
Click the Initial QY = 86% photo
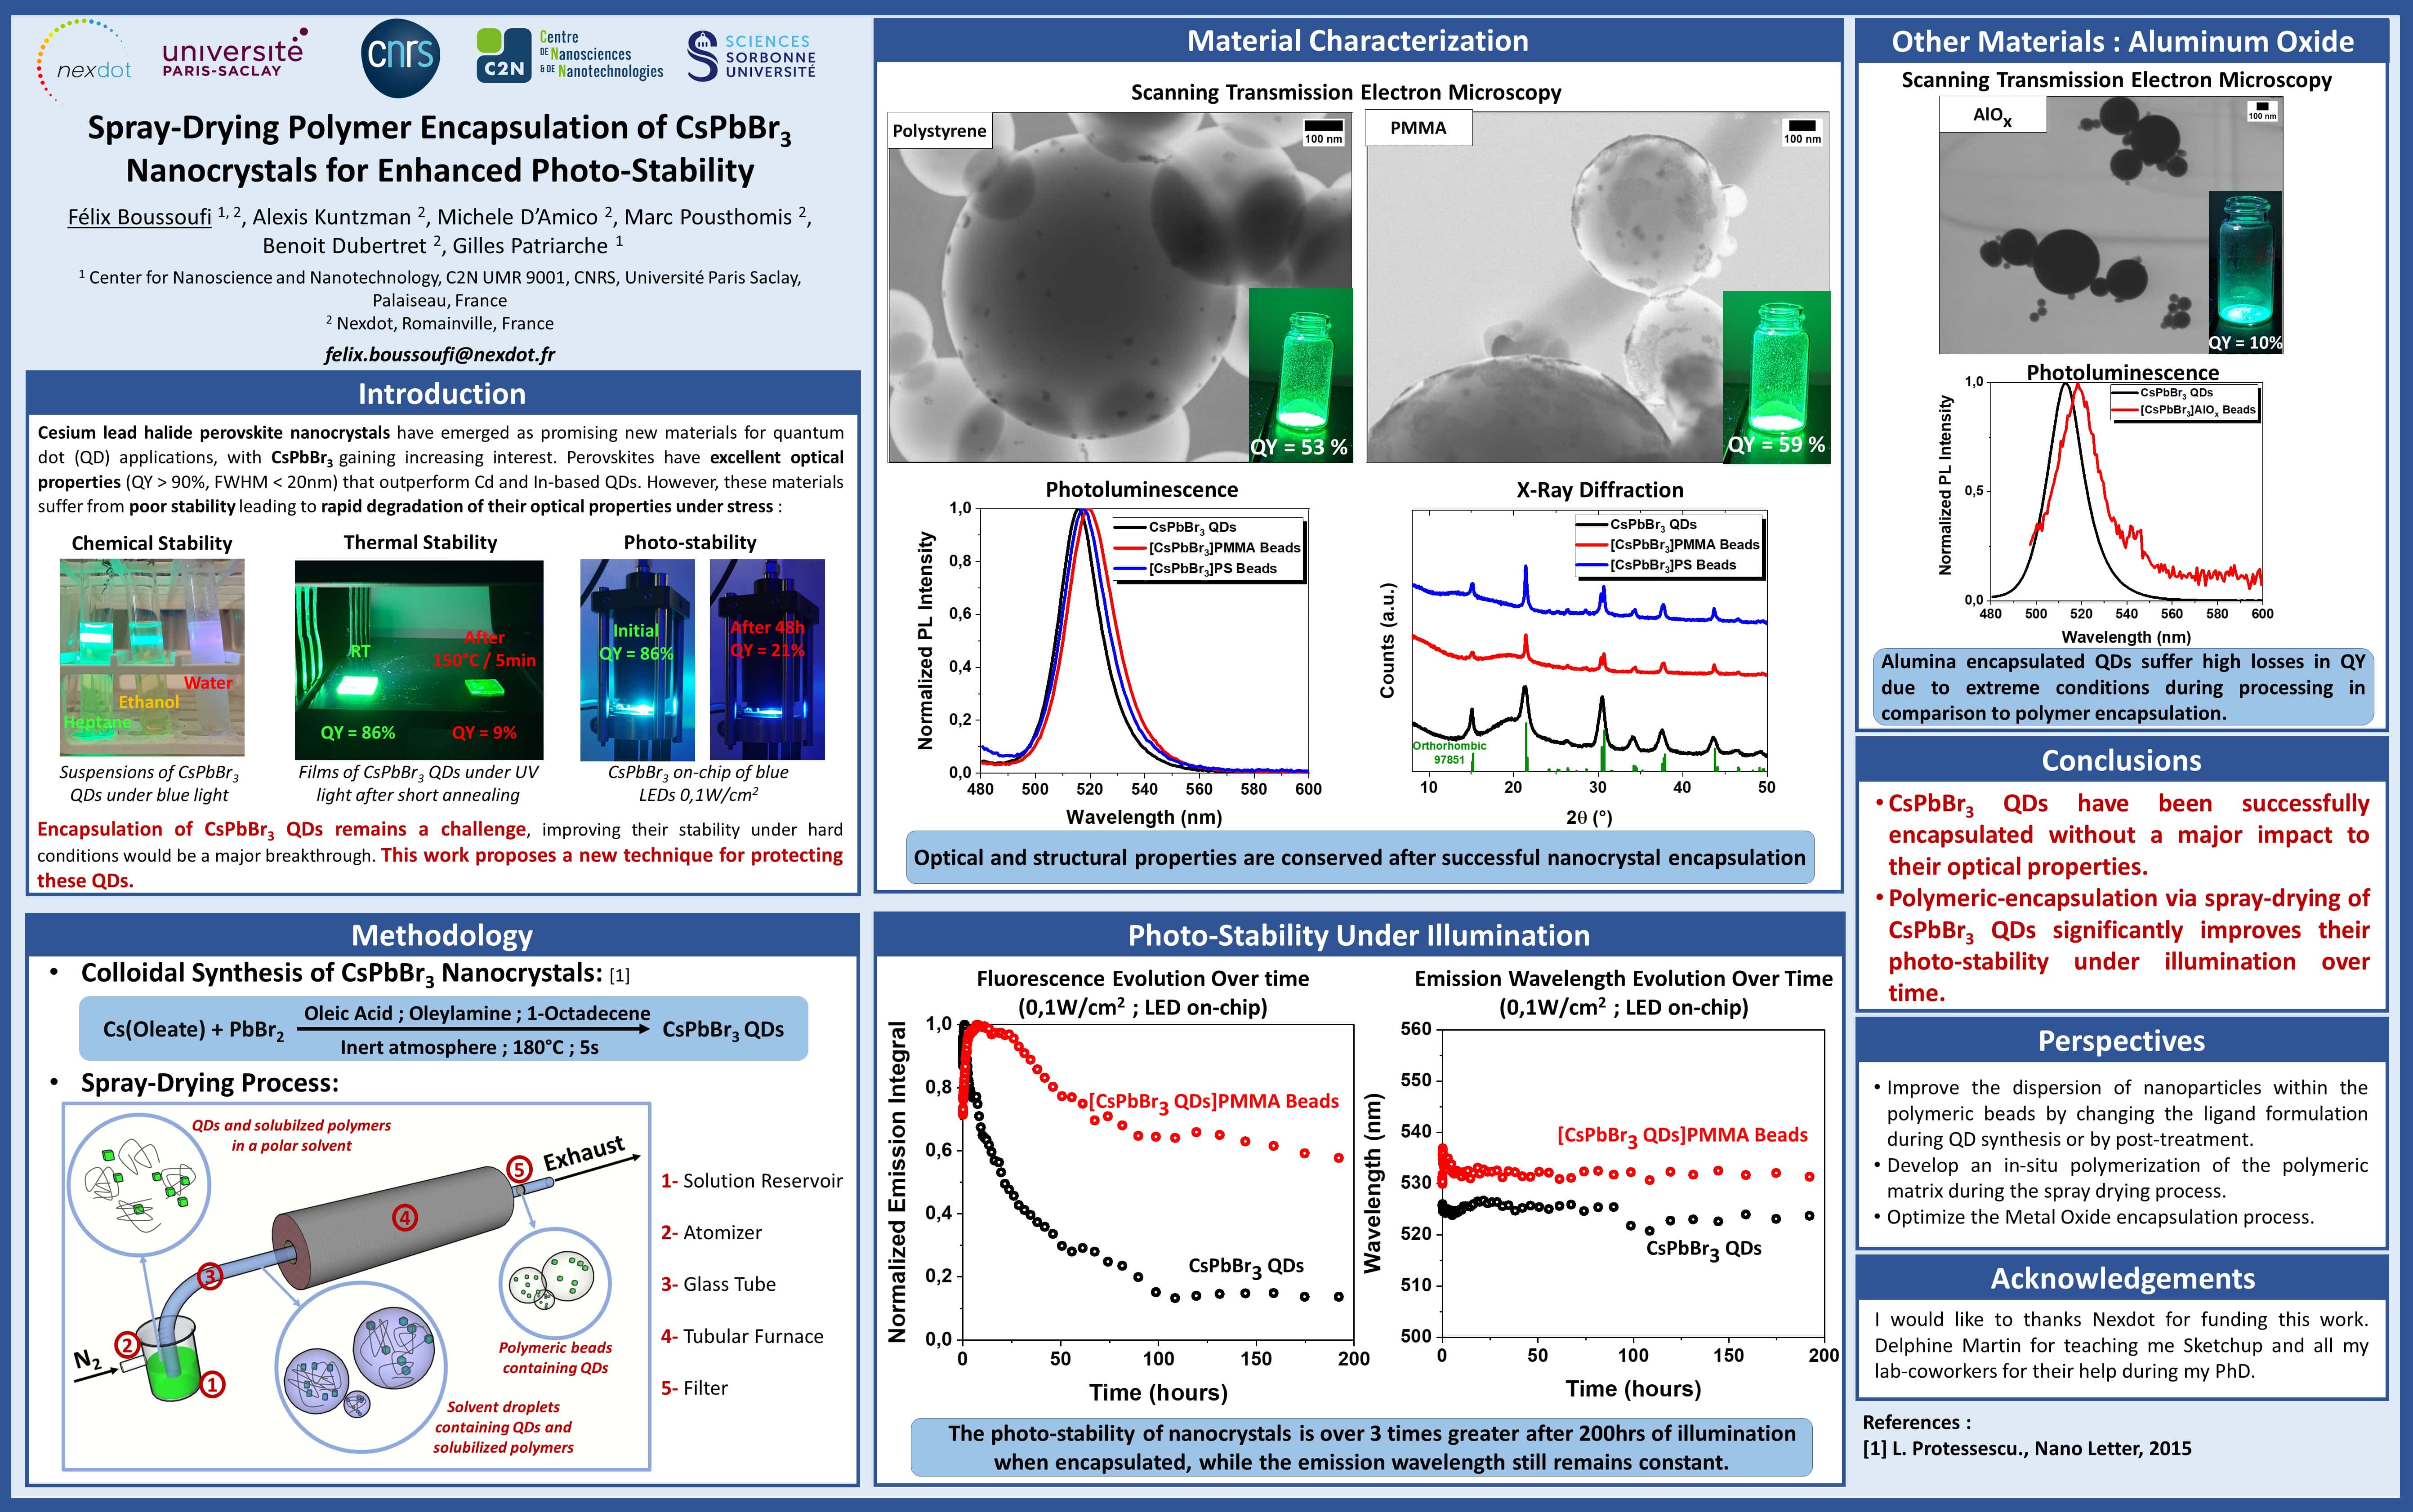(x=637, y=659)
